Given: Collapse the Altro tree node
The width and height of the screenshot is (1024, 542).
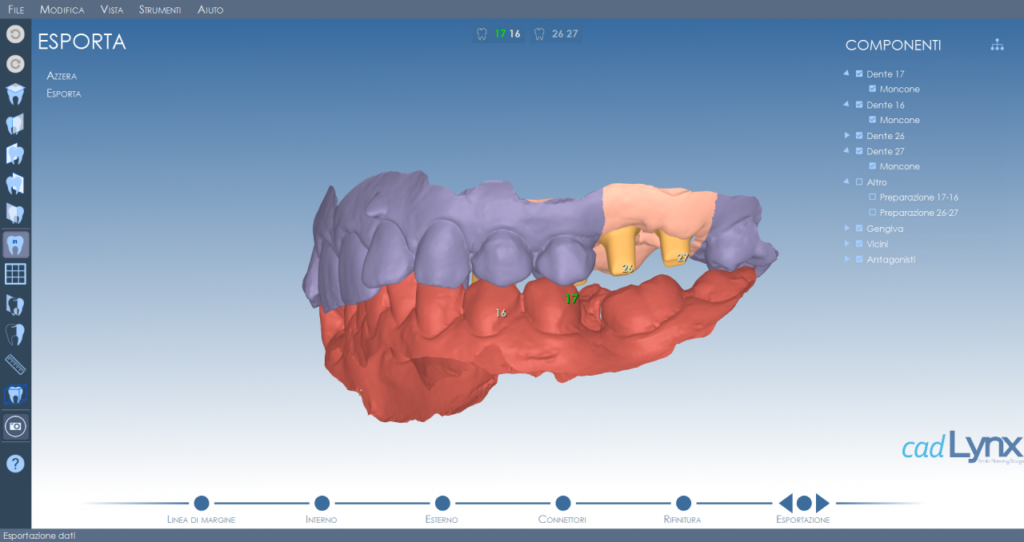Looking at the screenshot, I should (847, 182).
